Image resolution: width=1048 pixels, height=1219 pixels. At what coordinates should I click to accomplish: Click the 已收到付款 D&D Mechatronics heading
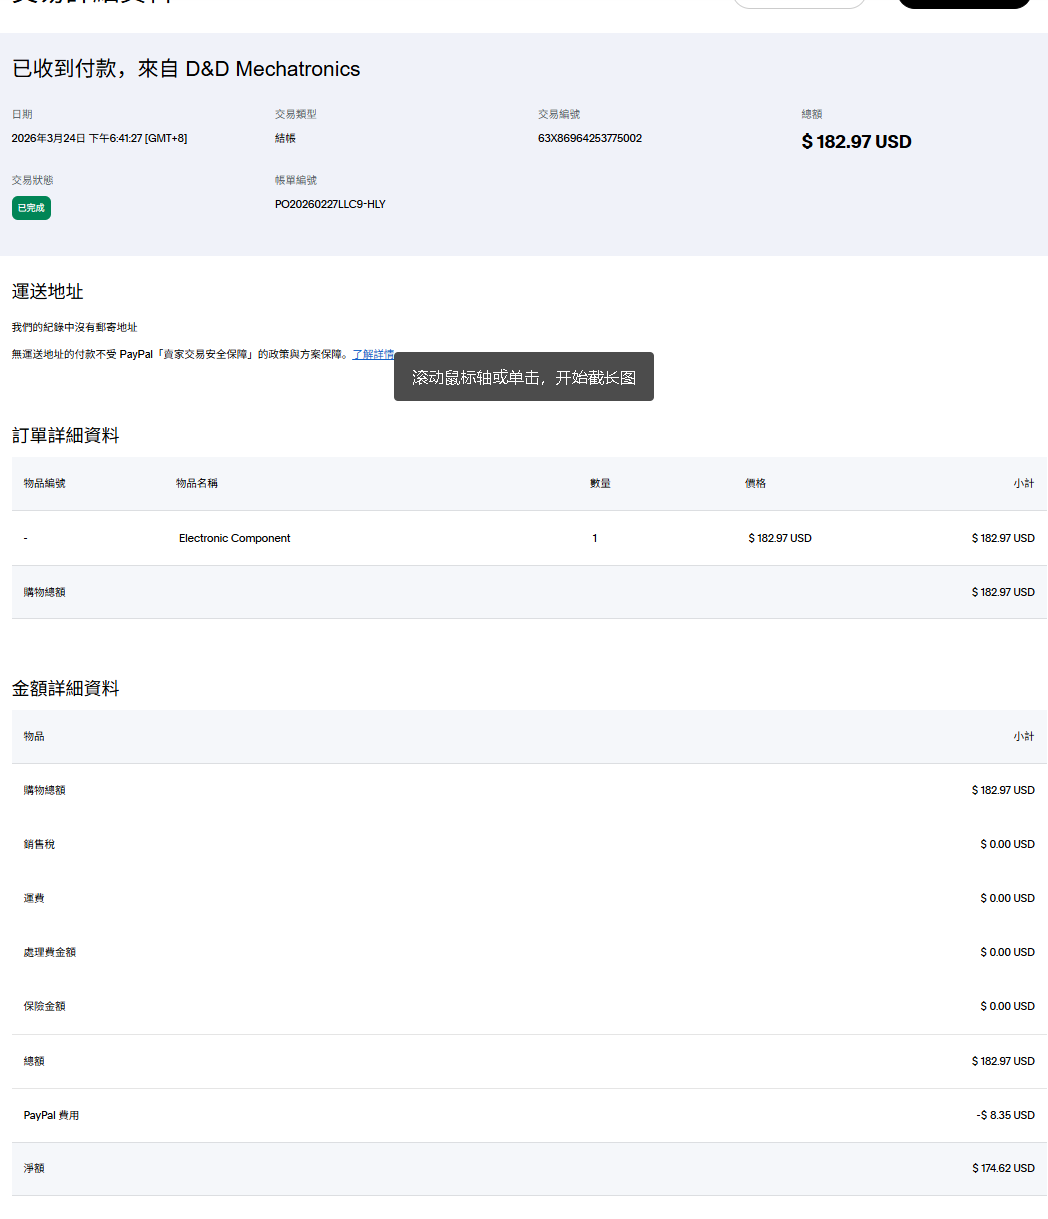[186, 69]
